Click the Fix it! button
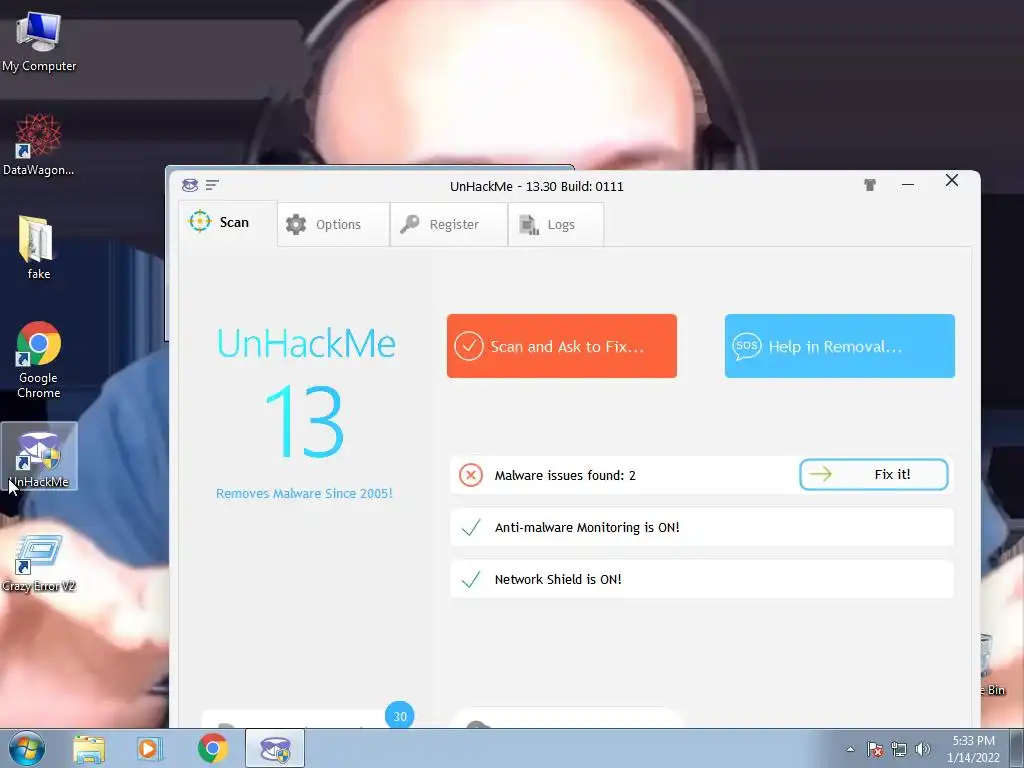1024x768 pixels. tap(874, 475)
